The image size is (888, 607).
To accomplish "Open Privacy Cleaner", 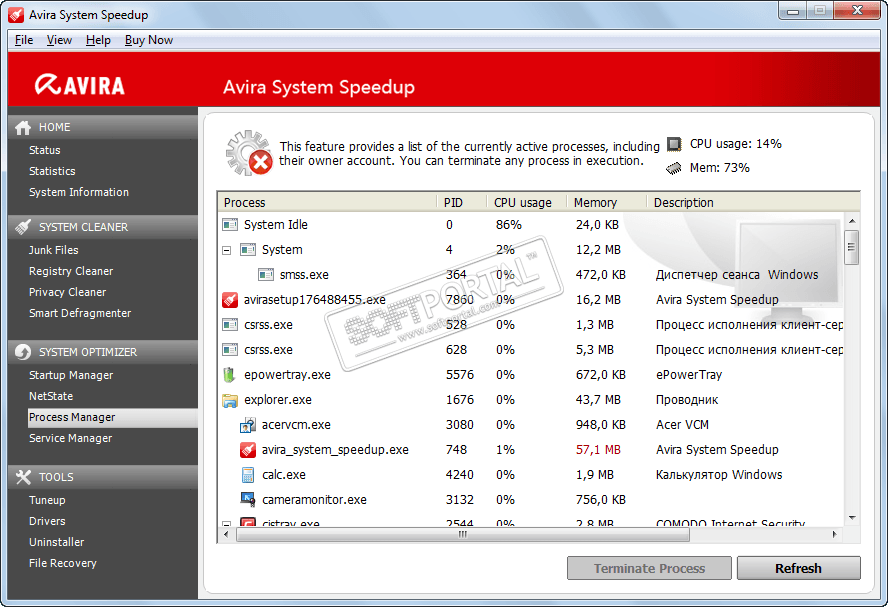I will [67, 292].
